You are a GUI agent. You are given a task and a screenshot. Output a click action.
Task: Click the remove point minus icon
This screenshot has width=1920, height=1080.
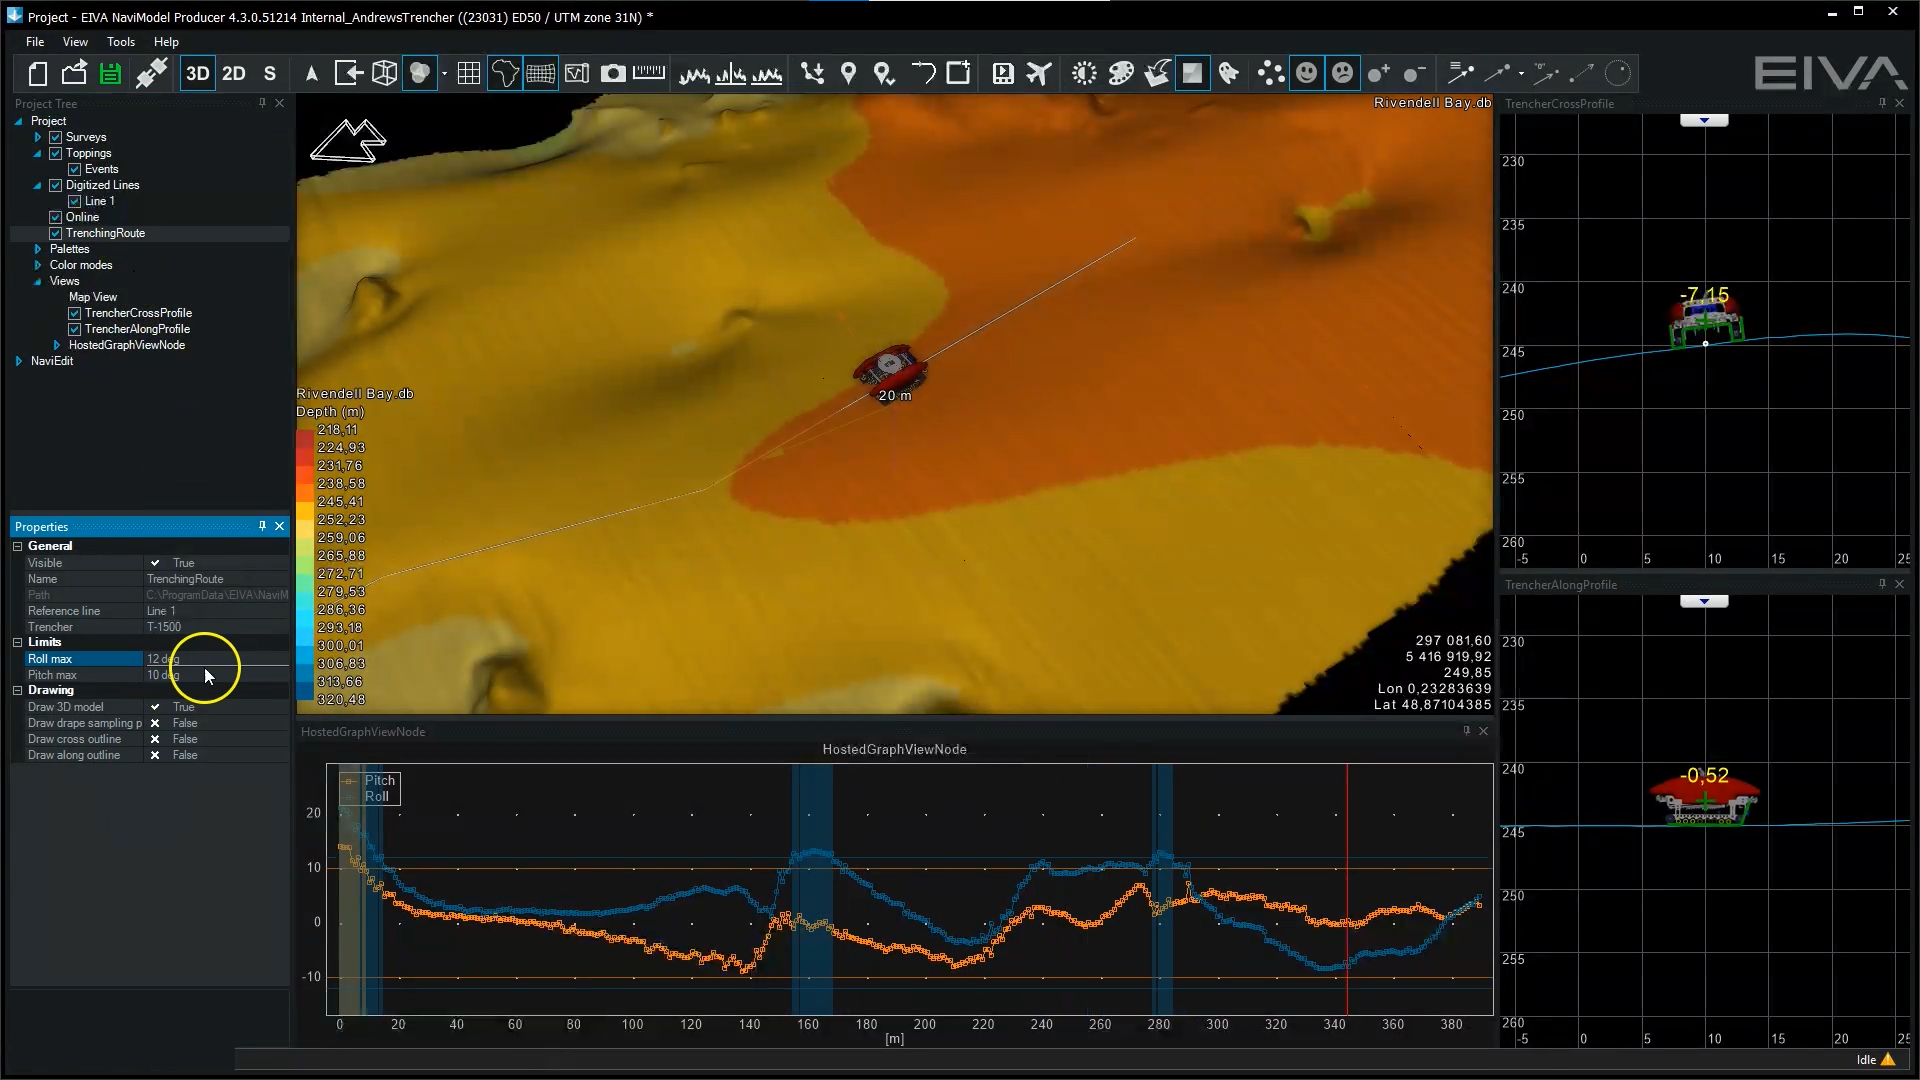tap(1414, 73)
